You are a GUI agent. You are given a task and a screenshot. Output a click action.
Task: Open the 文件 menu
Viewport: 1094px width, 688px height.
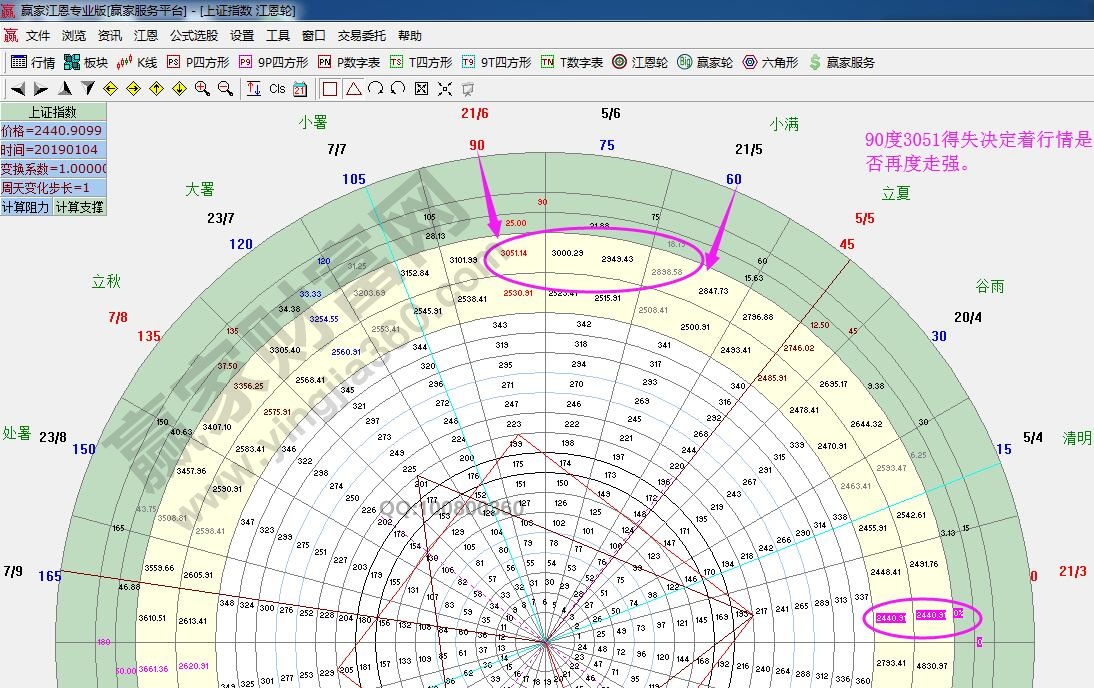click(x=38, y=35)
